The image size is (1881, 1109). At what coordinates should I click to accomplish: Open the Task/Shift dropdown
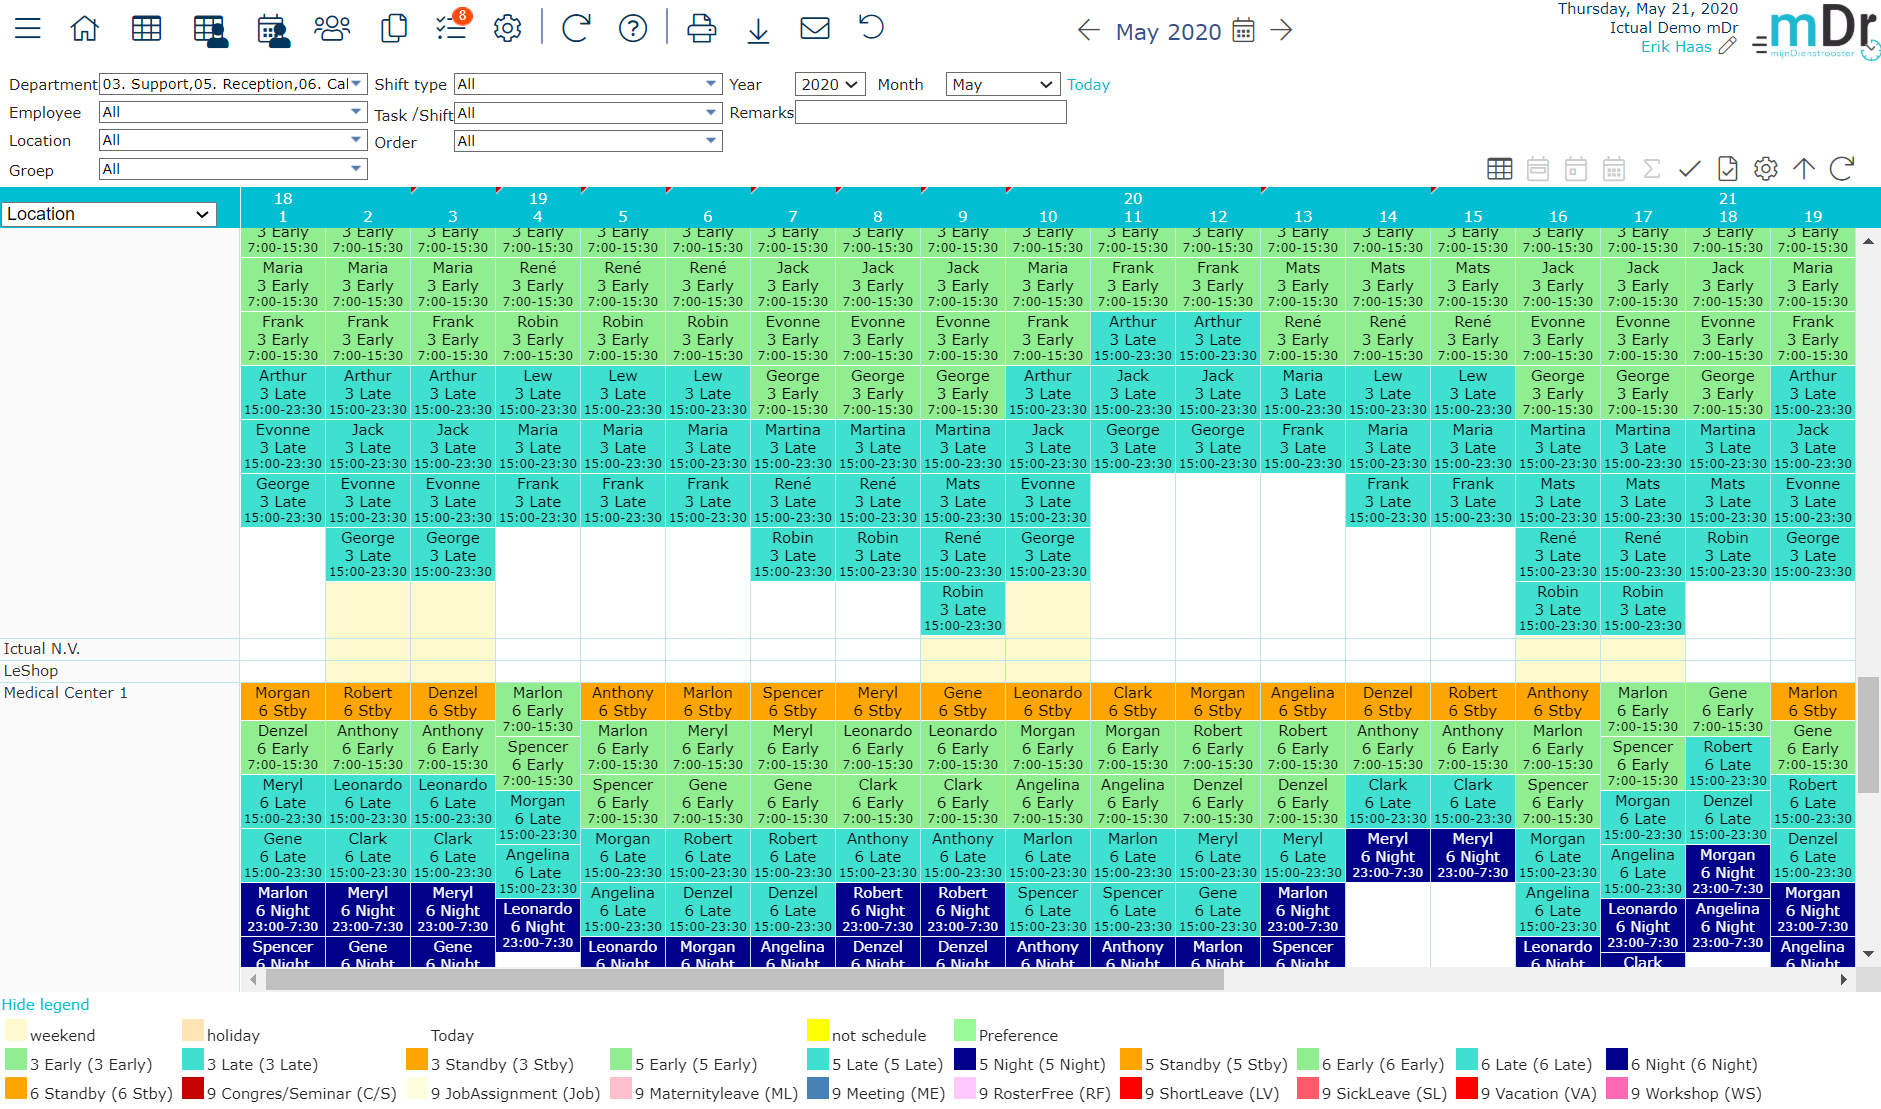tap(588, 113)
